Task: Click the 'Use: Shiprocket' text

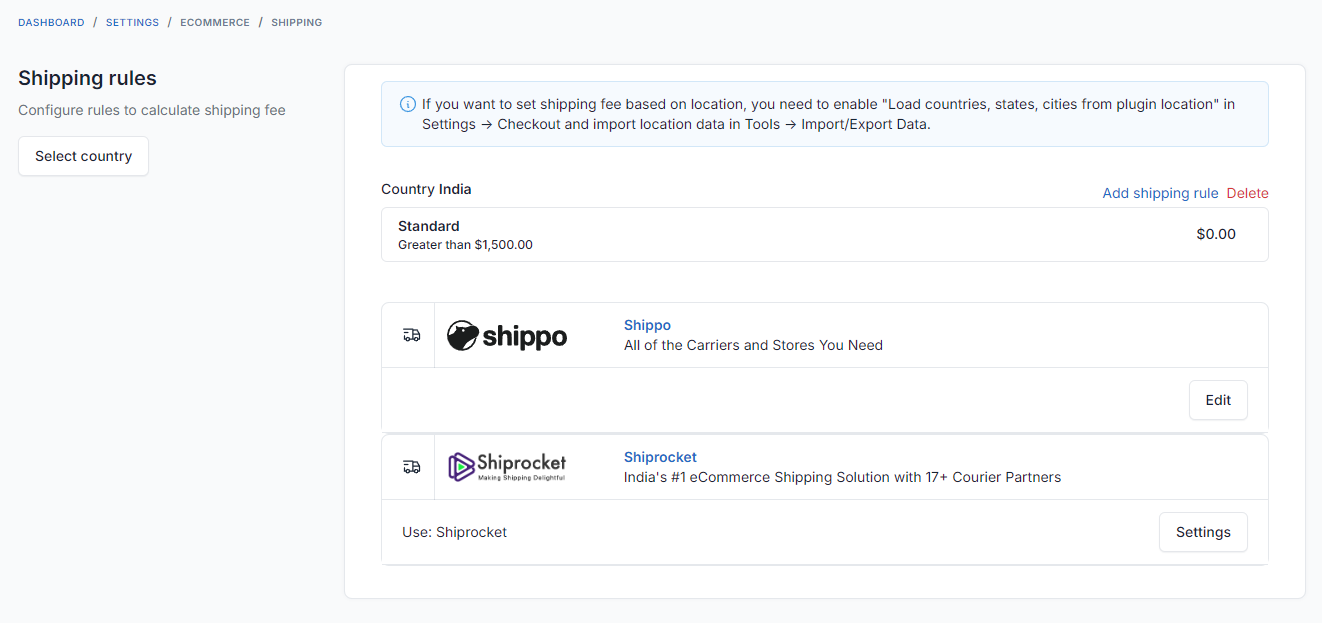Action: click(454, 532)
